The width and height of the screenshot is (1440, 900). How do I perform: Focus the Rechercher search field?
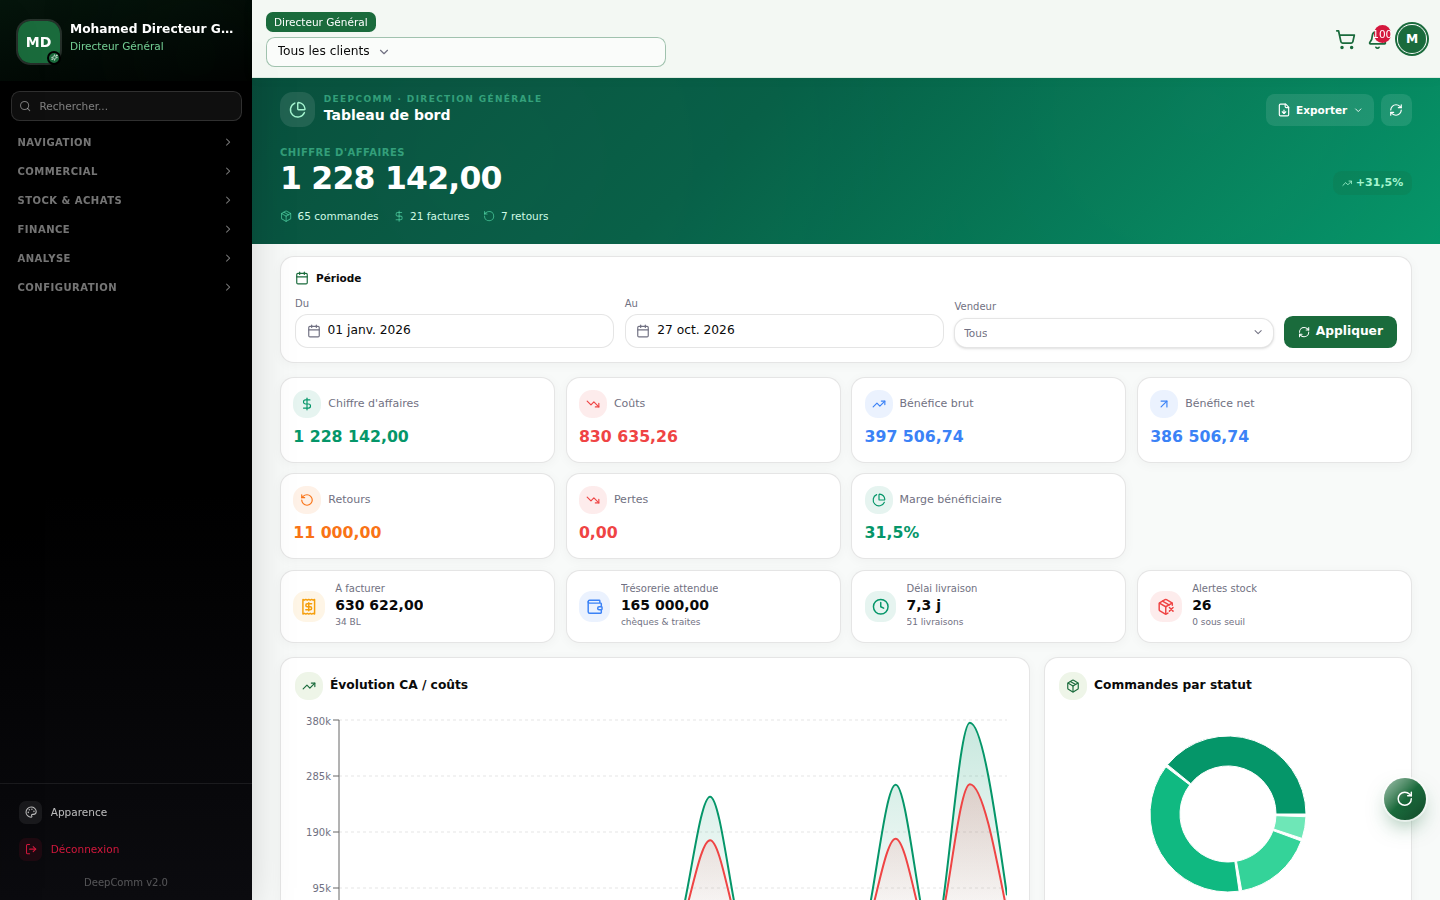click(x=126, y=106)
